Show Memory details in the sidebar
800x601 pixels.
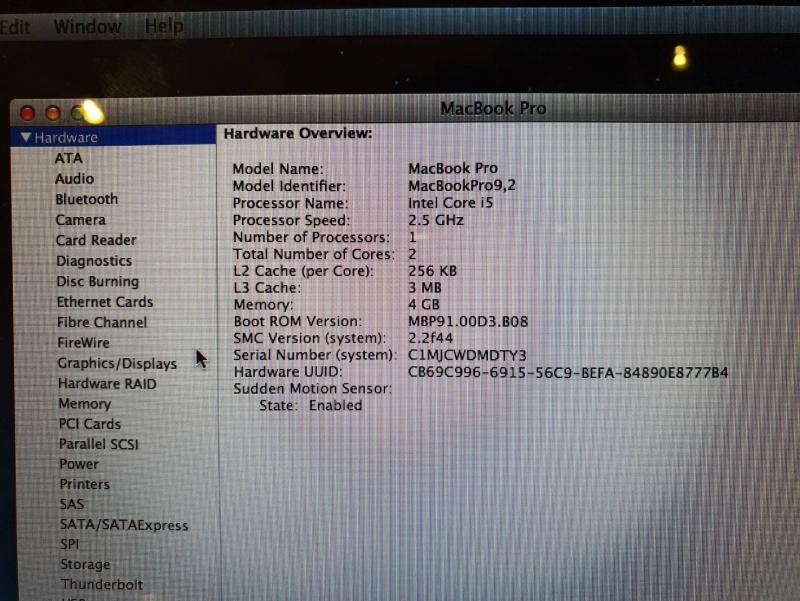pos(85,404)
